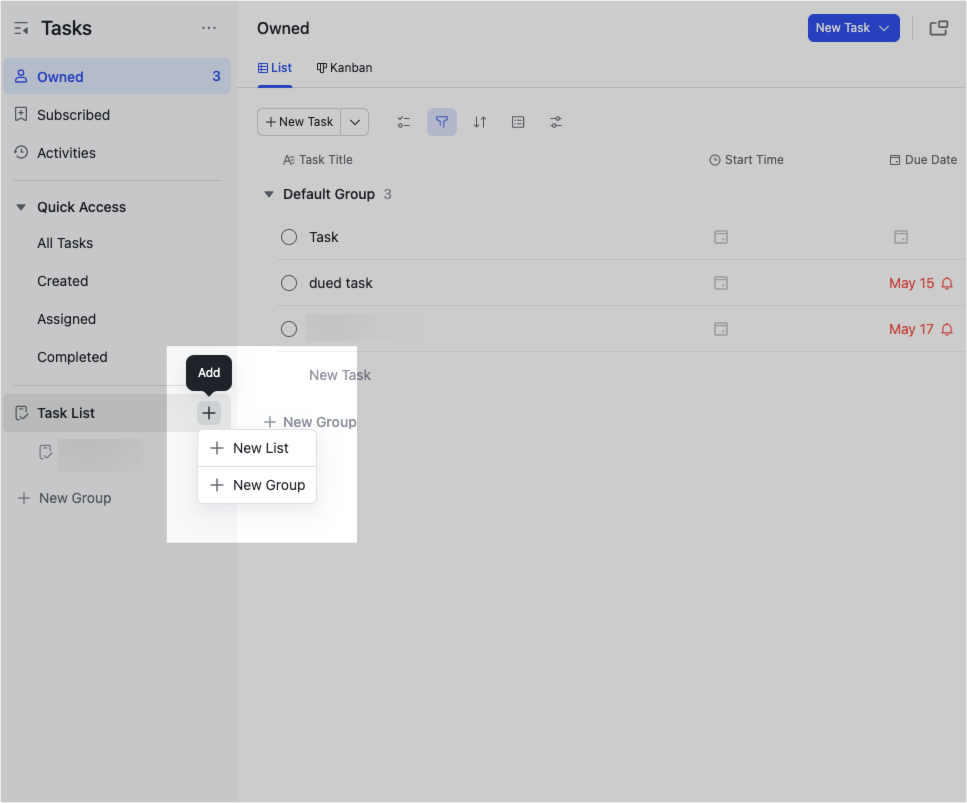Collapse the Quick Access section

[x=21, y=207]
